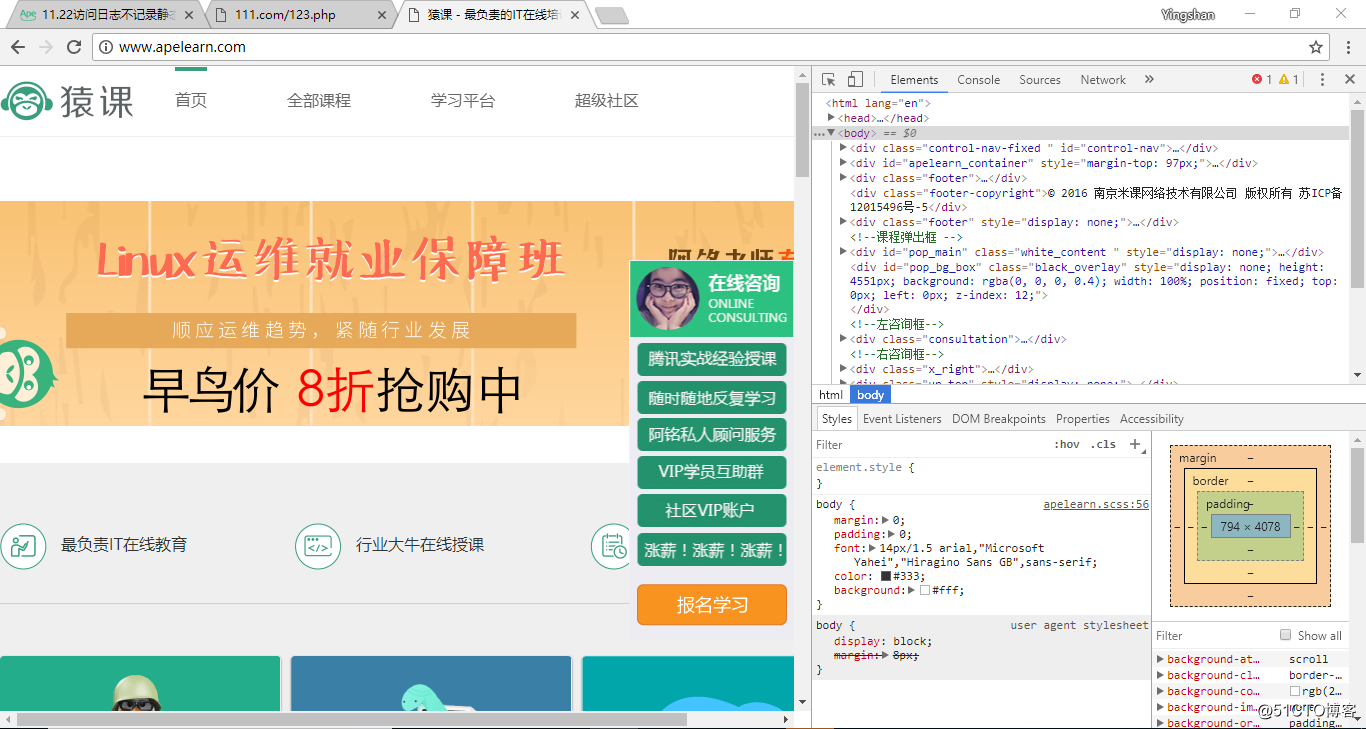Open the apelearn.scss:56 source link

click(1096, 505)
